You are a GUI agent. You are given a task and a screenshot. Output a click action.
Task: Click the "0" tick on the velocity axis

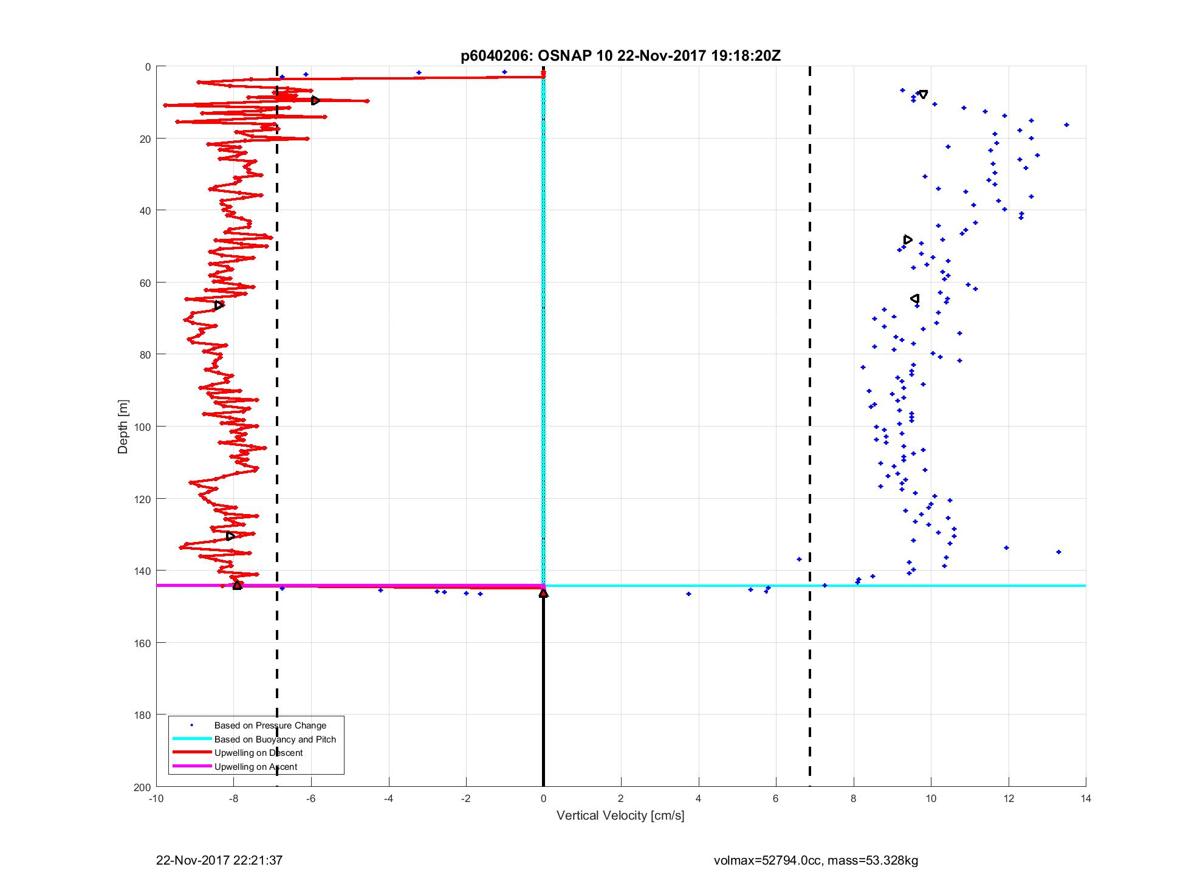[543, 799]
